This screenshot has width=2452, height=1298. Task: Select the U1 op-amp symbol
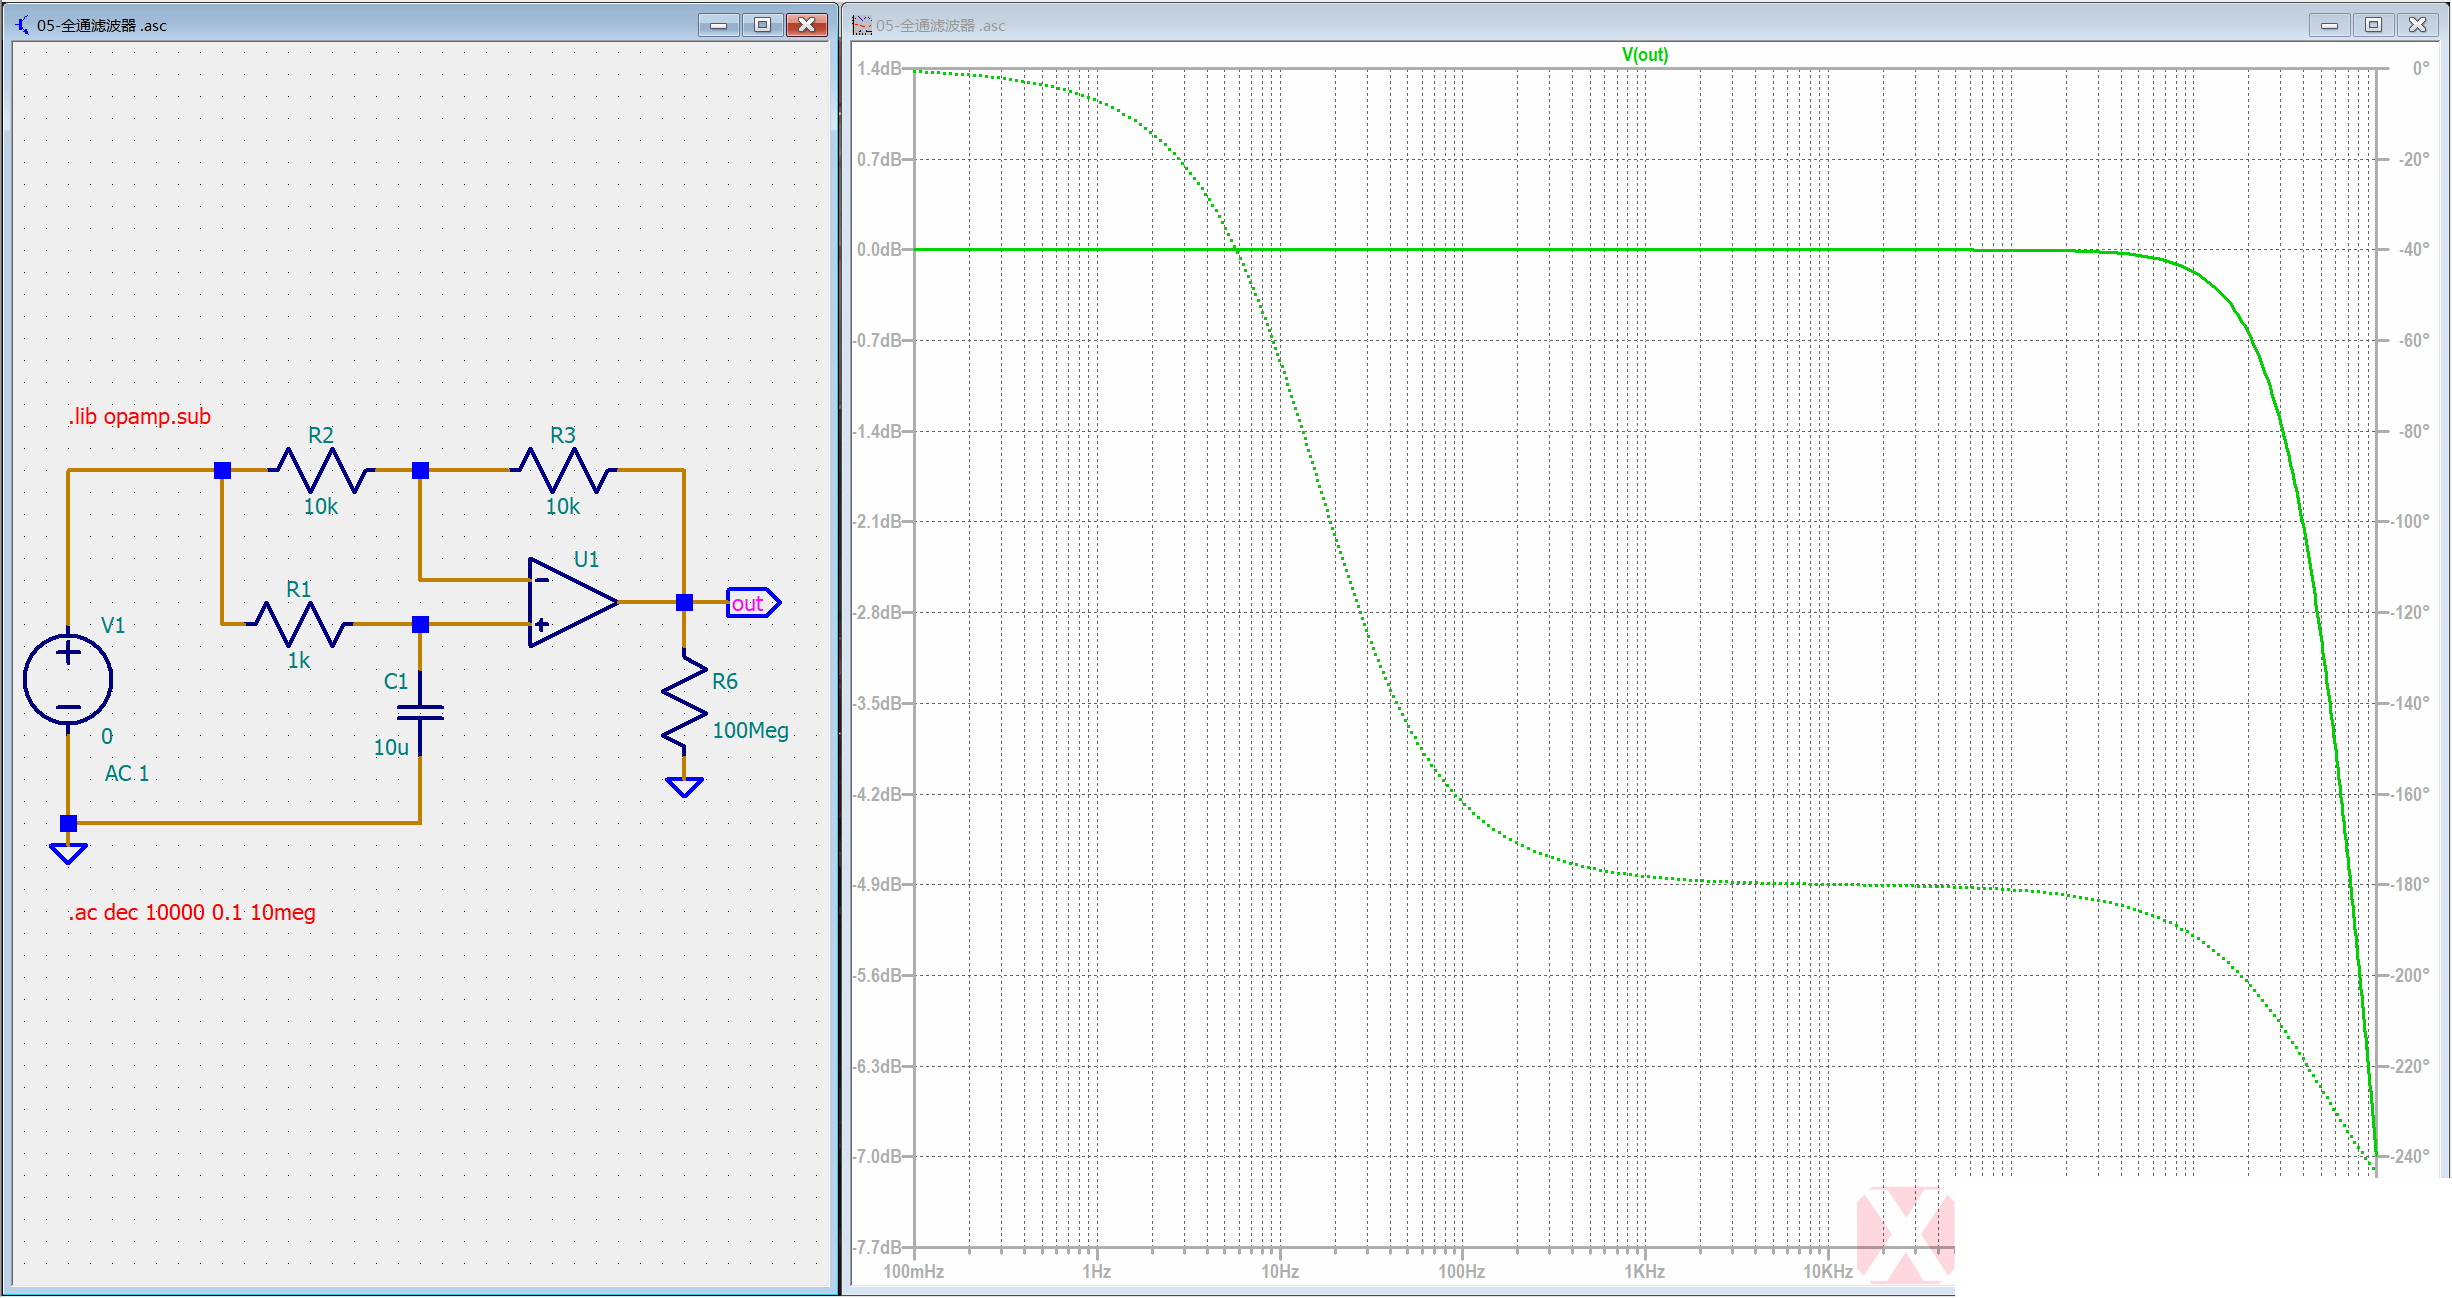[573, 602]
